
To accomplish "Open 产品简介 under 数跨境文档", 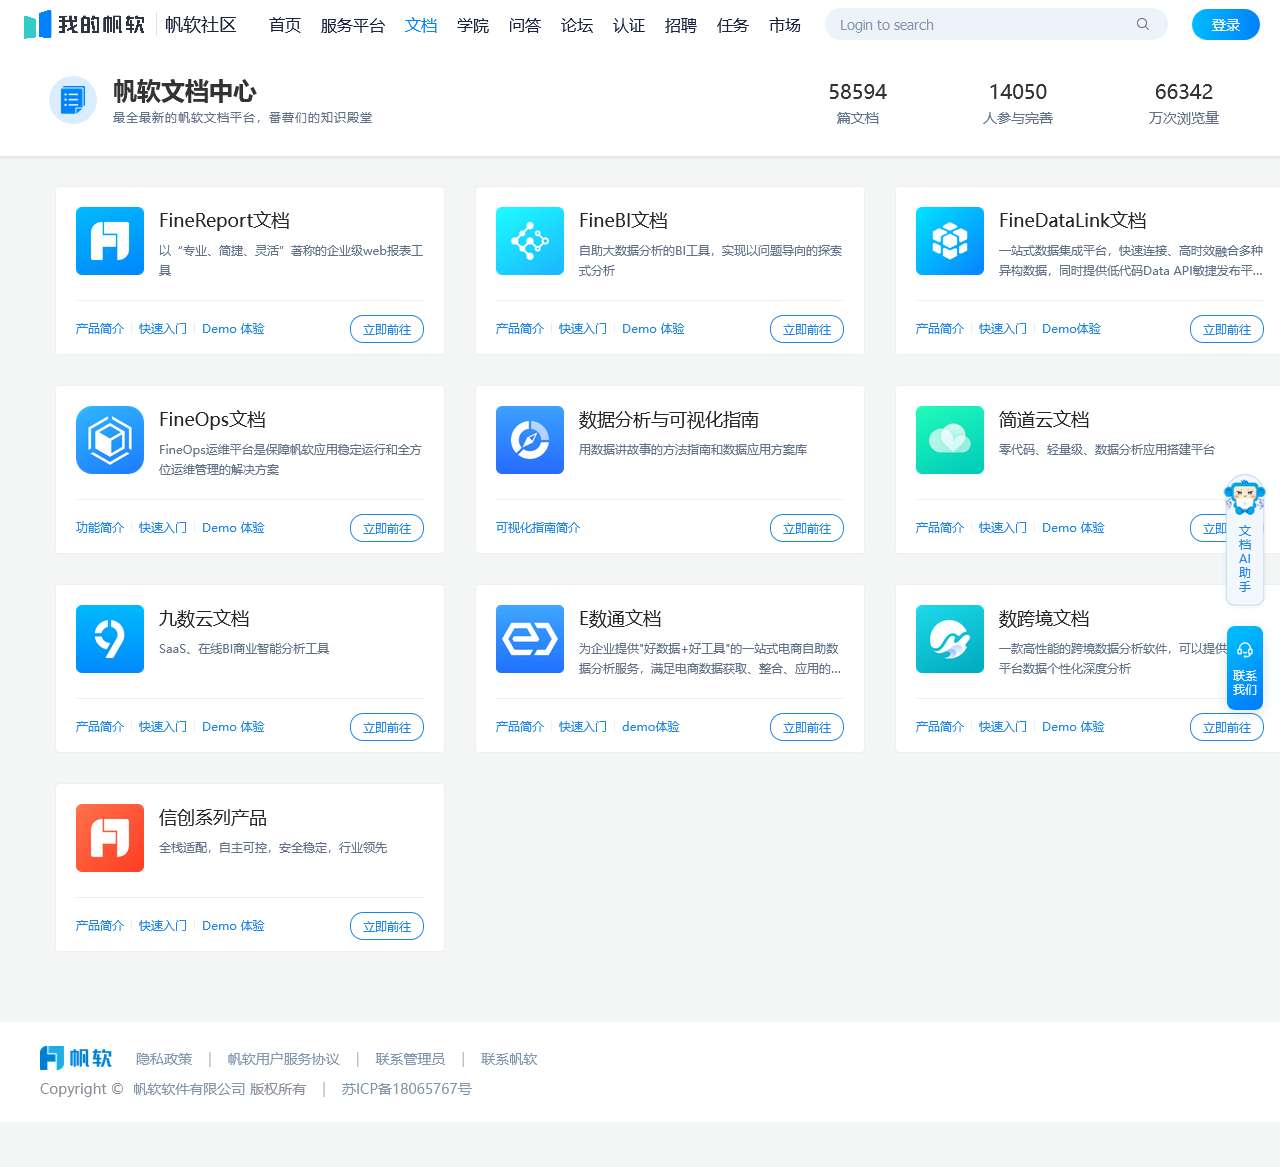I will tap(940, 727).
